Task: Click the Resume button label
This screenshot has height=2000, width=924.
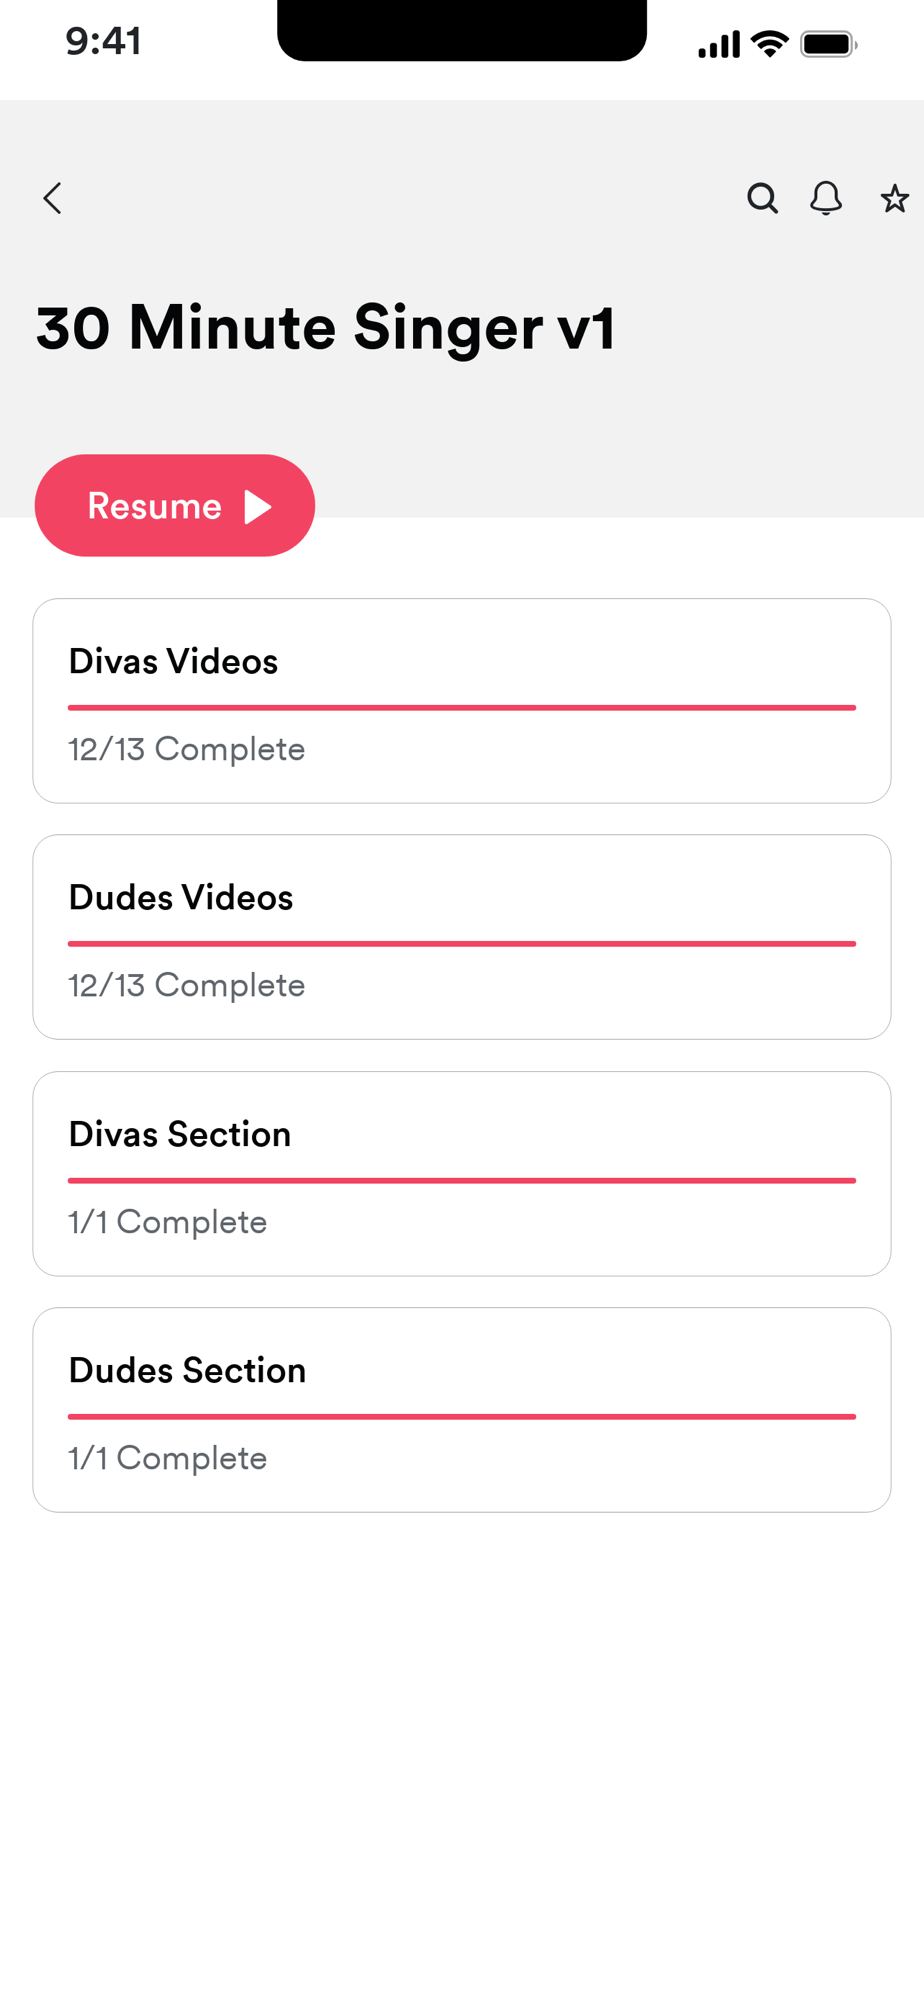Action: (155, 506)
